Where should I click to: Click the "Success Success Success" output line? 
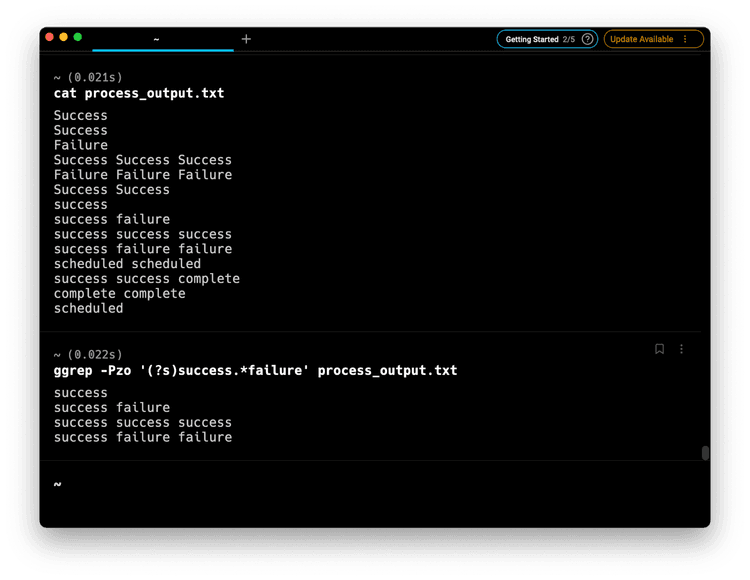click(x=142, y=160)
